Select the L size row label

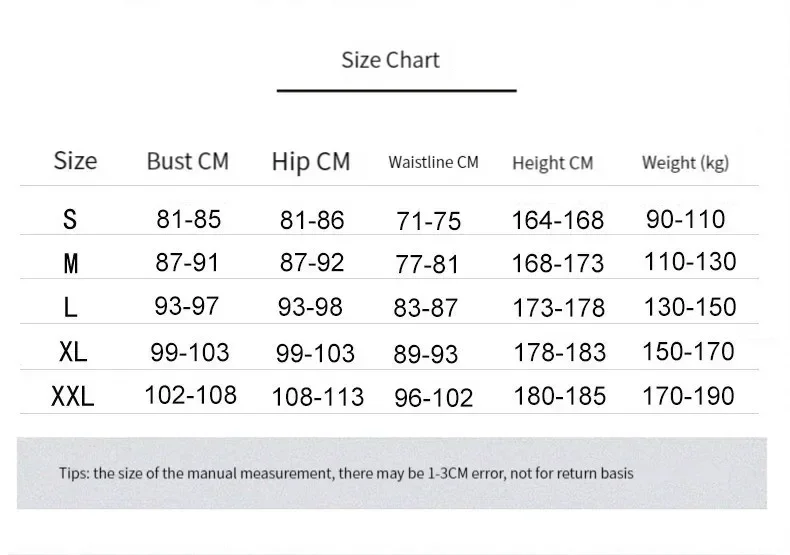[x=71, y=307]
